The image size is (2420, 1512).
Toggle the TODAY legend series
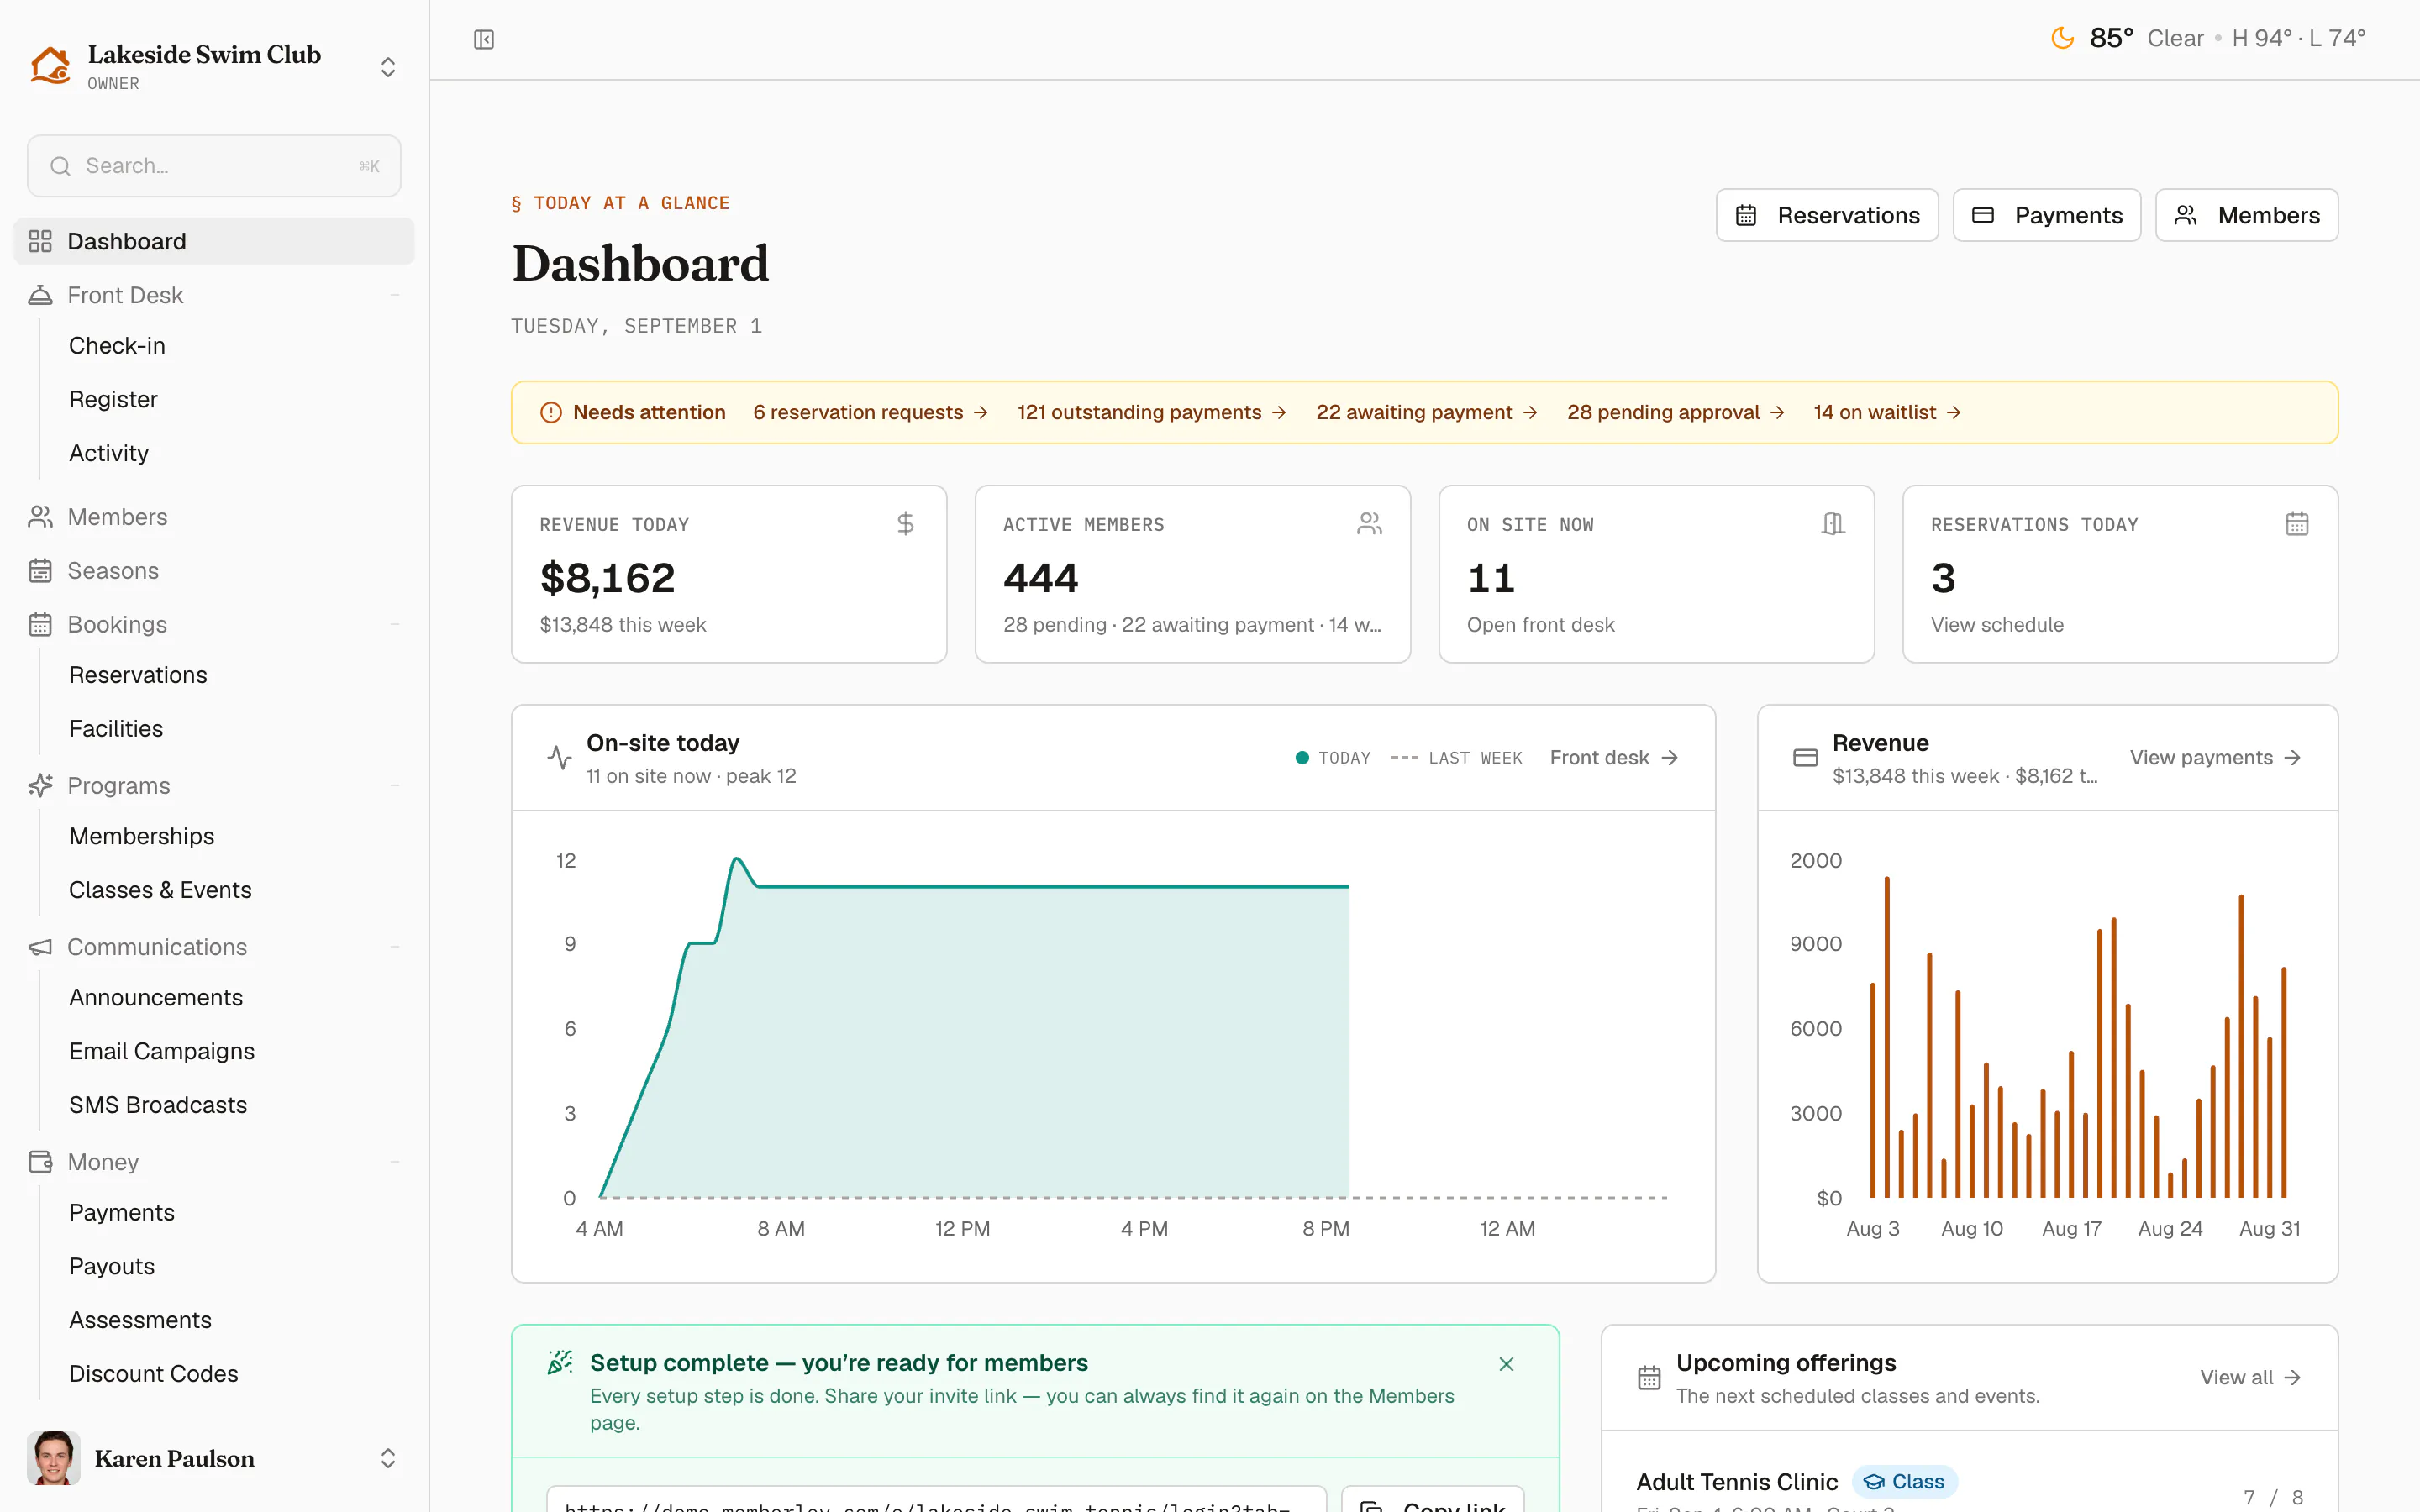click(1333, 758)
